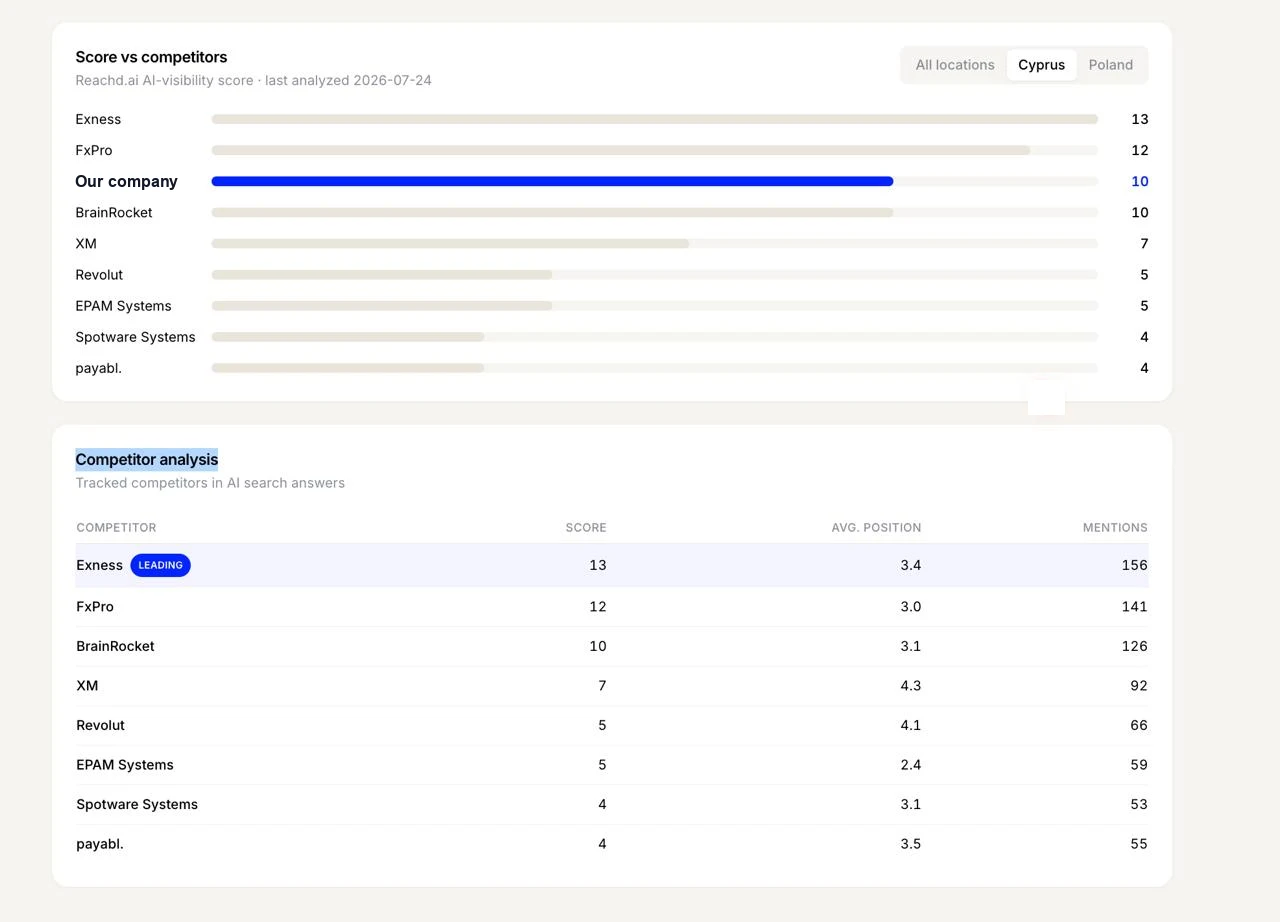The image size is (1280, 922).
Task: Sort by the SCORE column header
Action: (x=586, y=527)
